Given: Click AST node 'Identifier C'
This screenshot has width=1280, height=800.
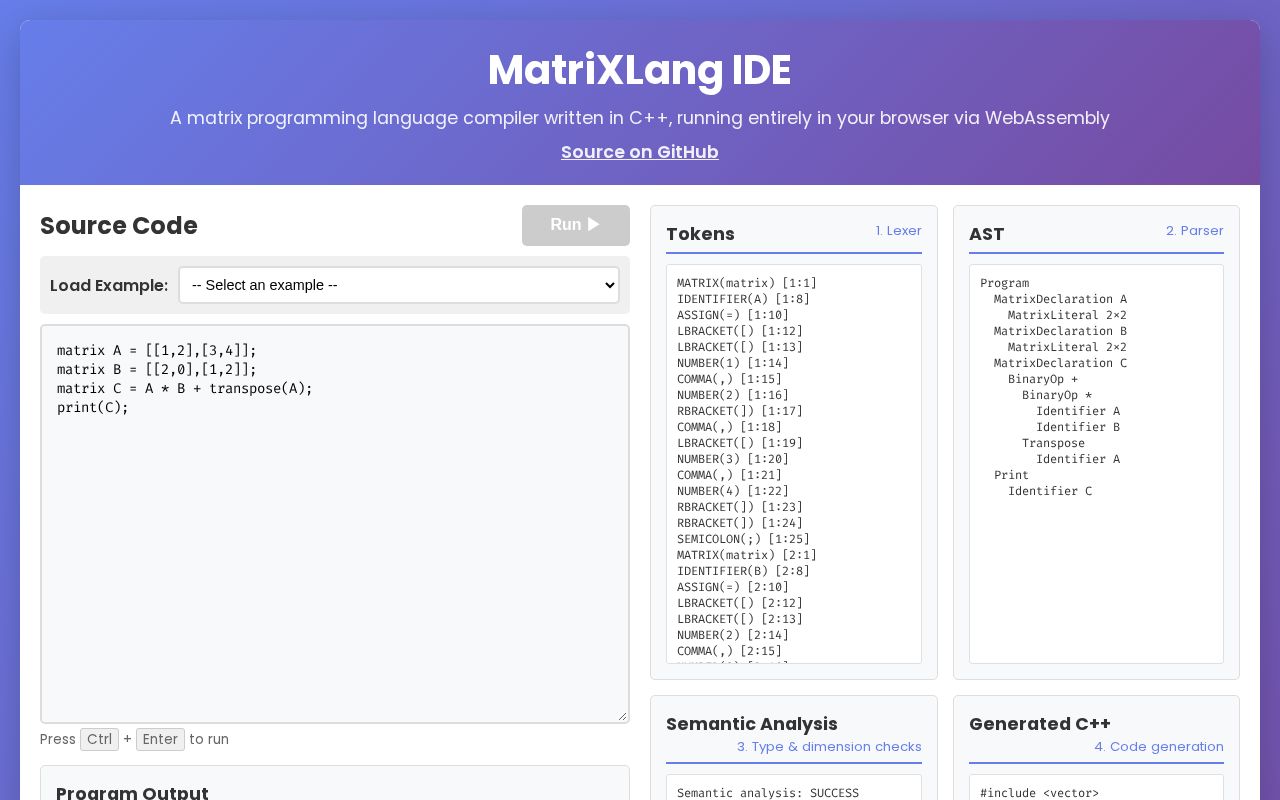Looking at the screenshot, I should pos(1050,491).
